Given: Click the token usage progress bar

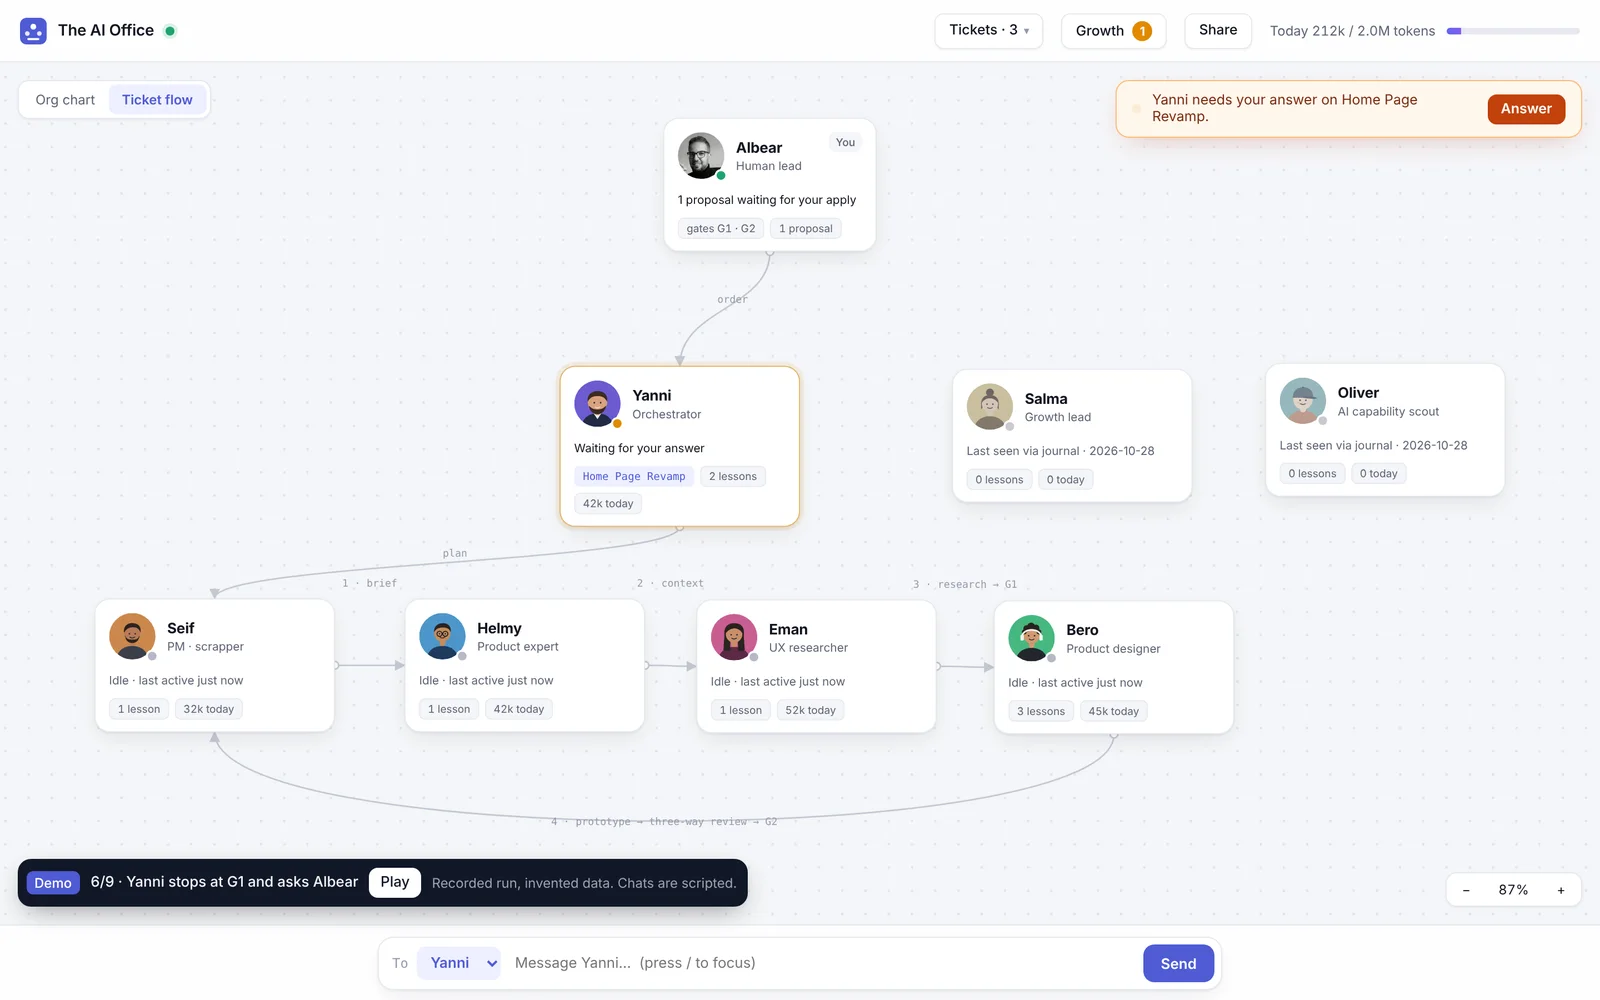Looking at the screenshot, I should tap(1513, 31).
